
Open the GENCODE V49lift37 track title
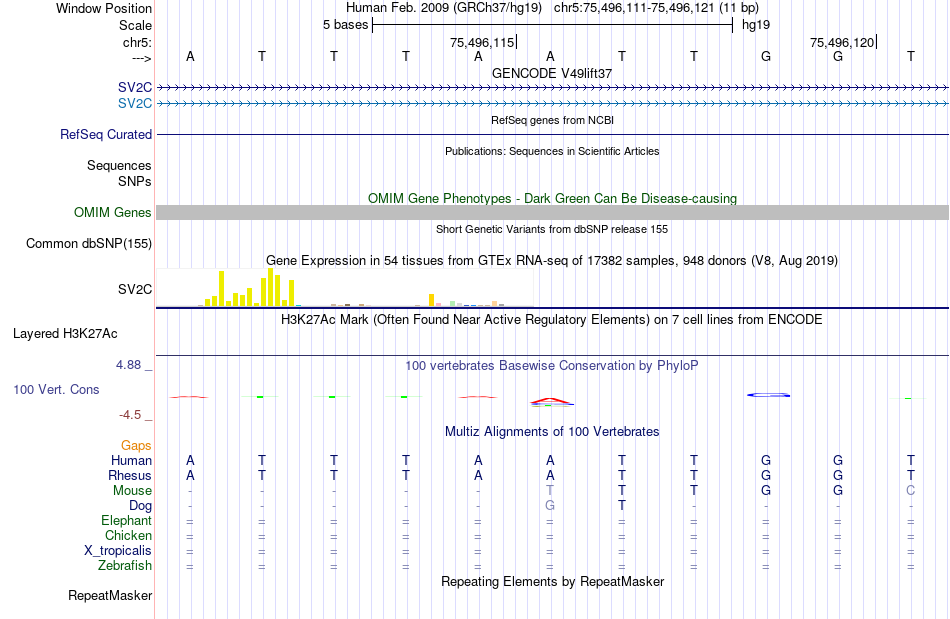pos(552,73)
